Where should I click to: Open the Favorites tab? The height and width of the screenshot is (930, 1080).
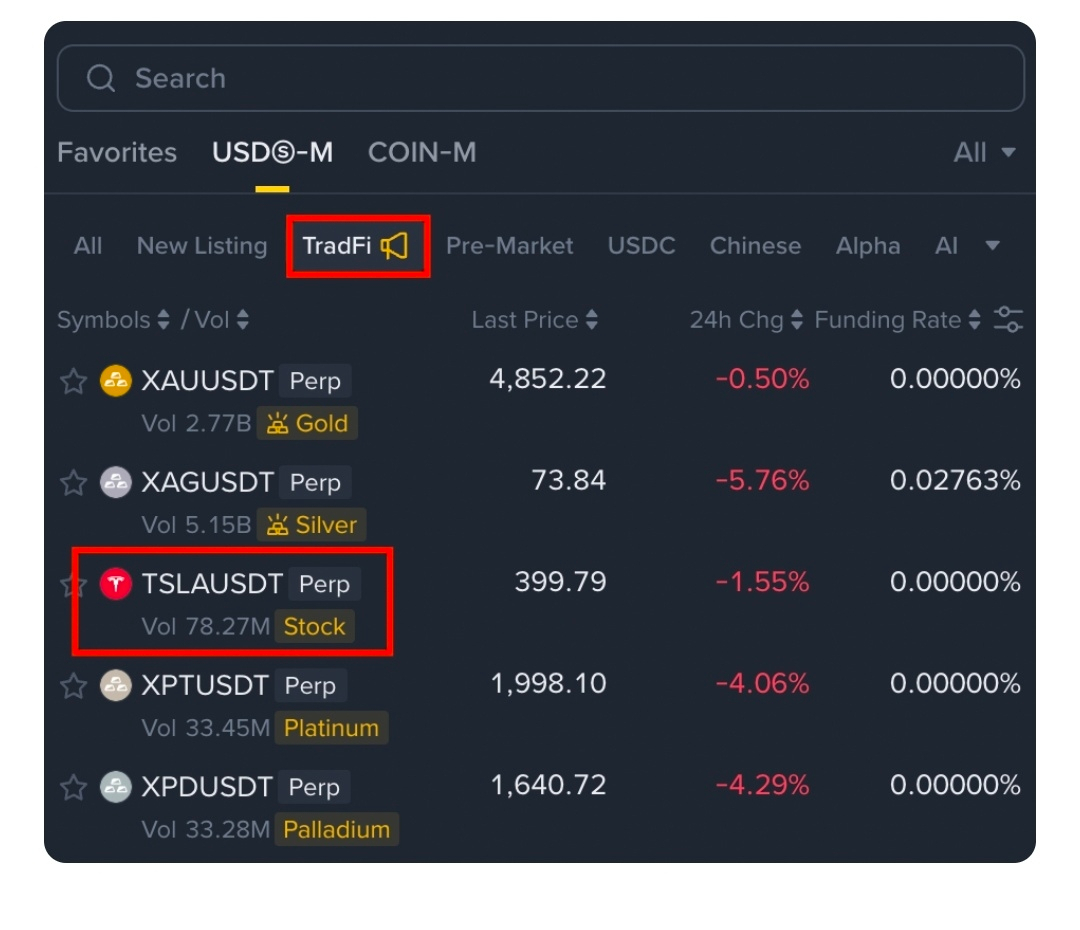pyautogui.click(x=117, y=153)
